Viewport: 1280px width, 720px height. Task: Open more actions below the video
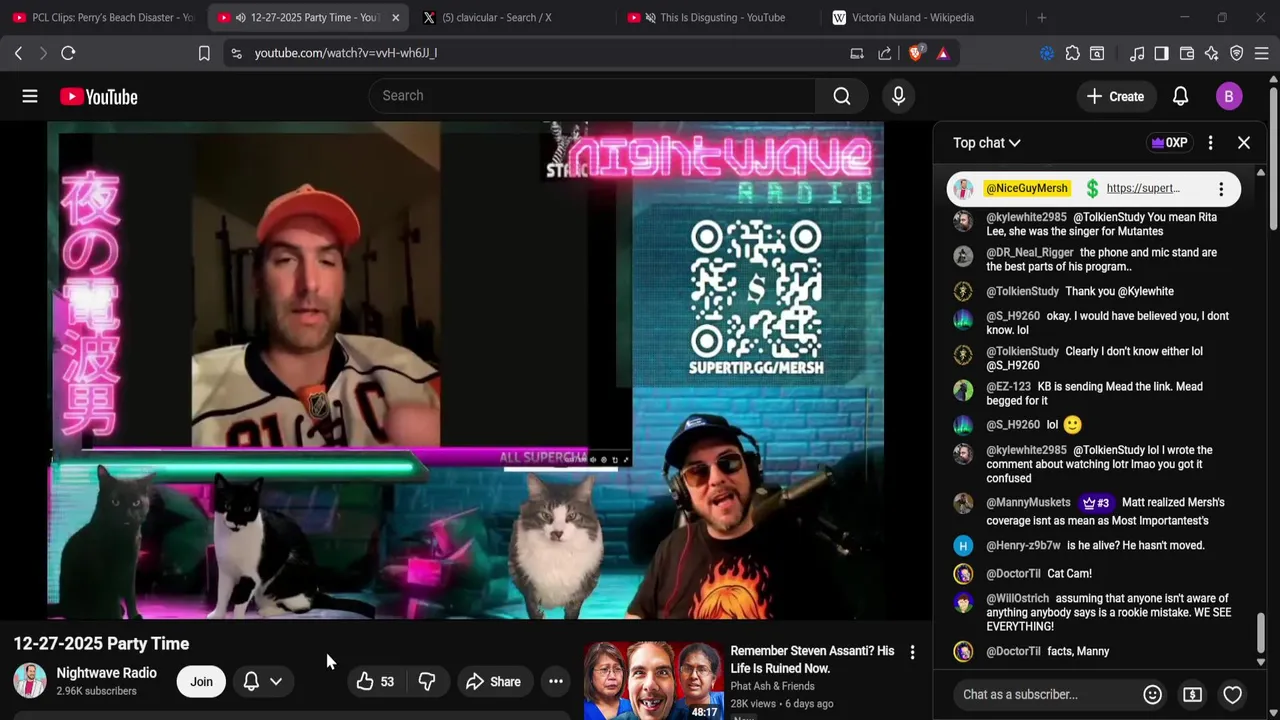click(556, 682)
